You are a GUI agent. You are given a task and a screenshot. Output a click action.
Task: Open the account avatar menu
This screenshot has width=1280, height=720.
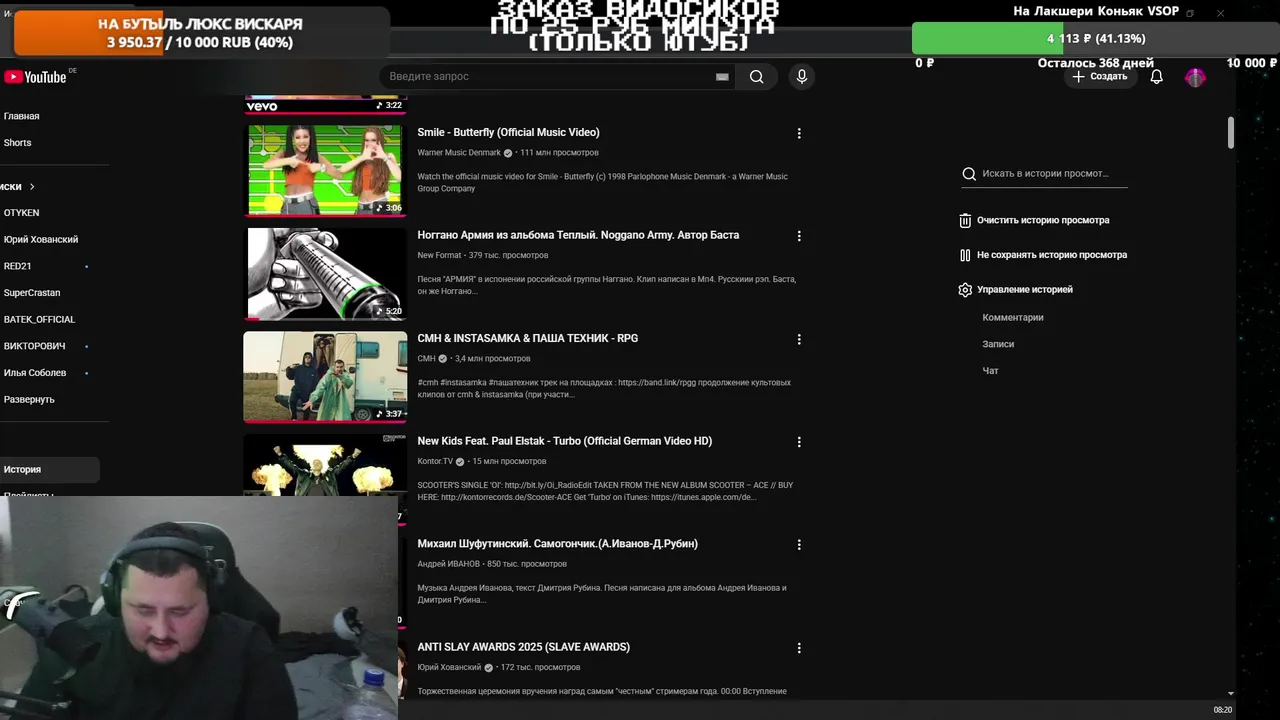click(x=1195, y=77)
